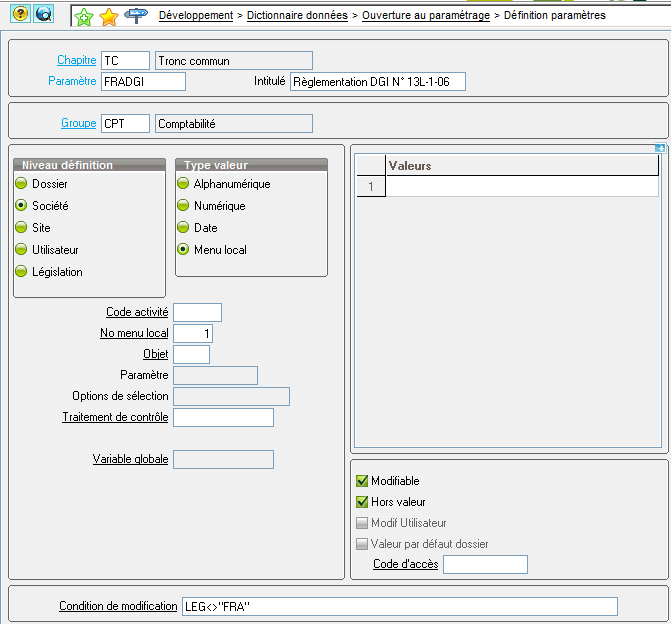The width and height of the screenshot is (671, 624).
Task: Choose Date value type
Action: [x=183, y=227]
